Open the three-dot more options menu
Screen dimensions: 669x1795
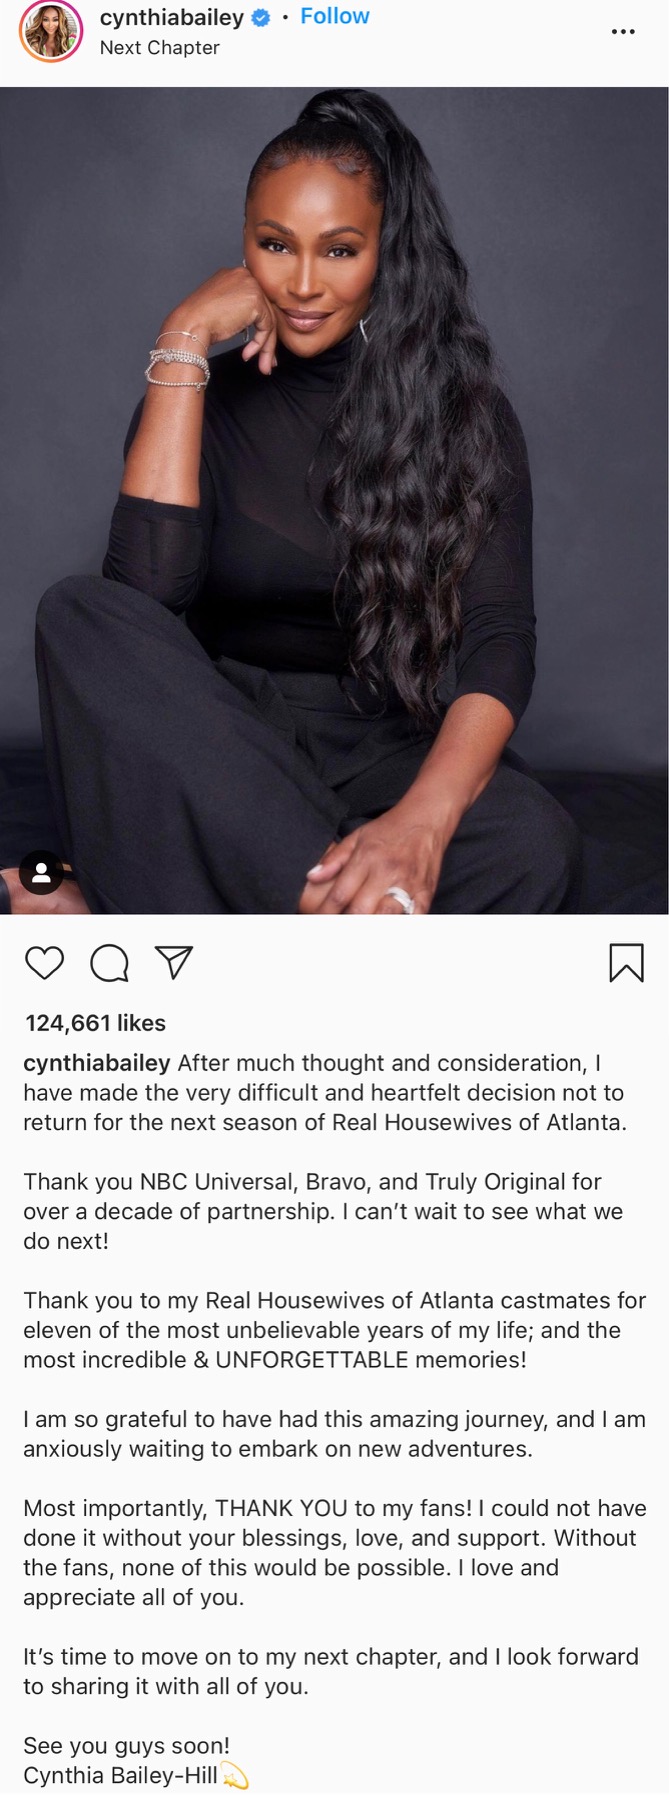coord(623,32)
